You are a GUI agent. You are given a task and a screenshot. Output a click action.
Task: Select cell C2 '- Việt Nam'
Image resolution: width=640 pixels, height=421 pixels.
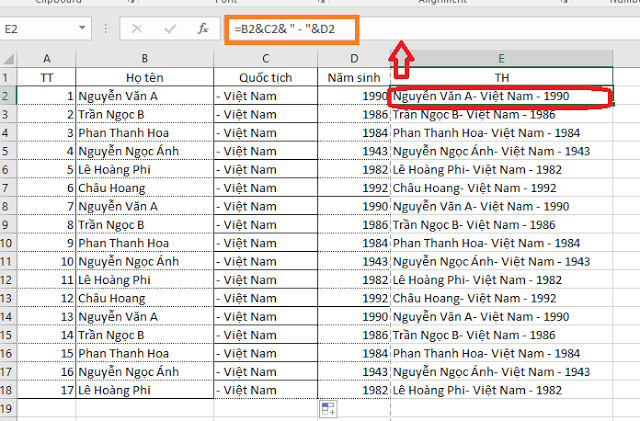click(265, 96)
